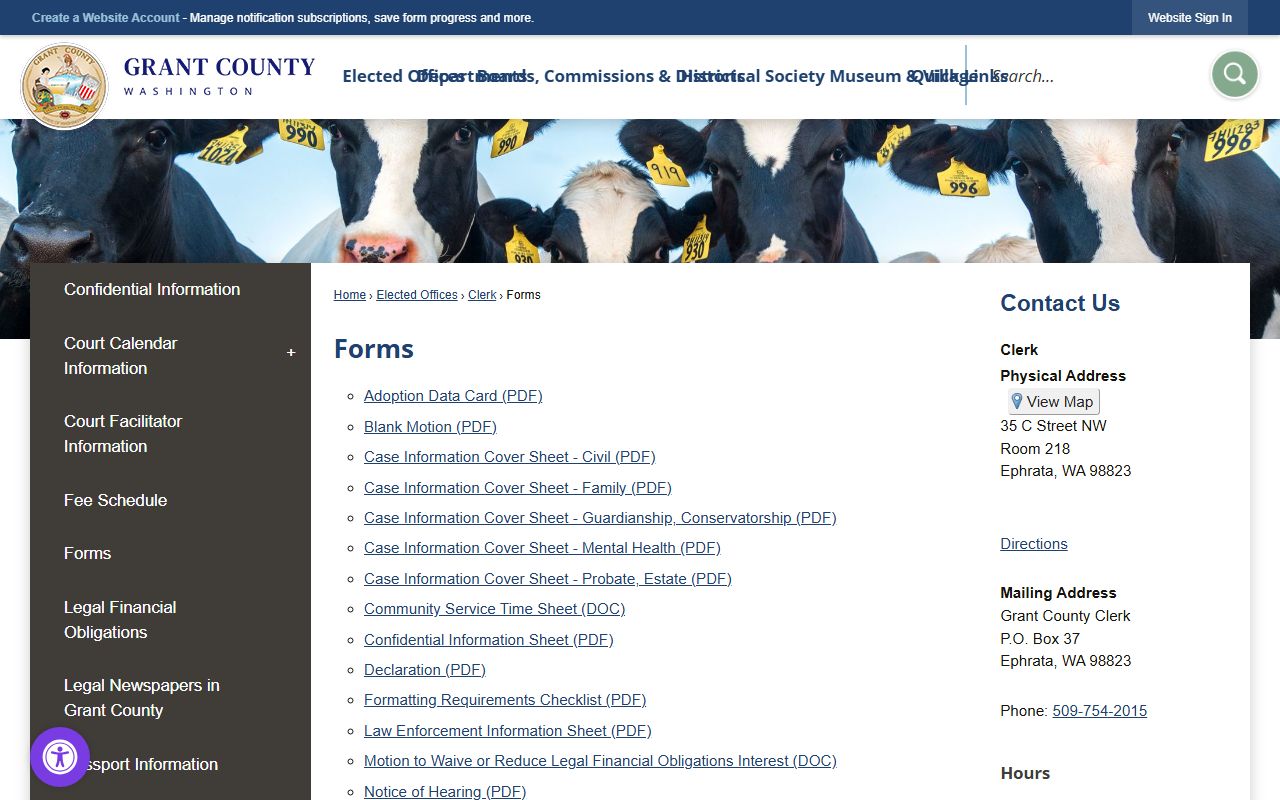
Task: Open Declaration PDF form
Action: point(424,670)
